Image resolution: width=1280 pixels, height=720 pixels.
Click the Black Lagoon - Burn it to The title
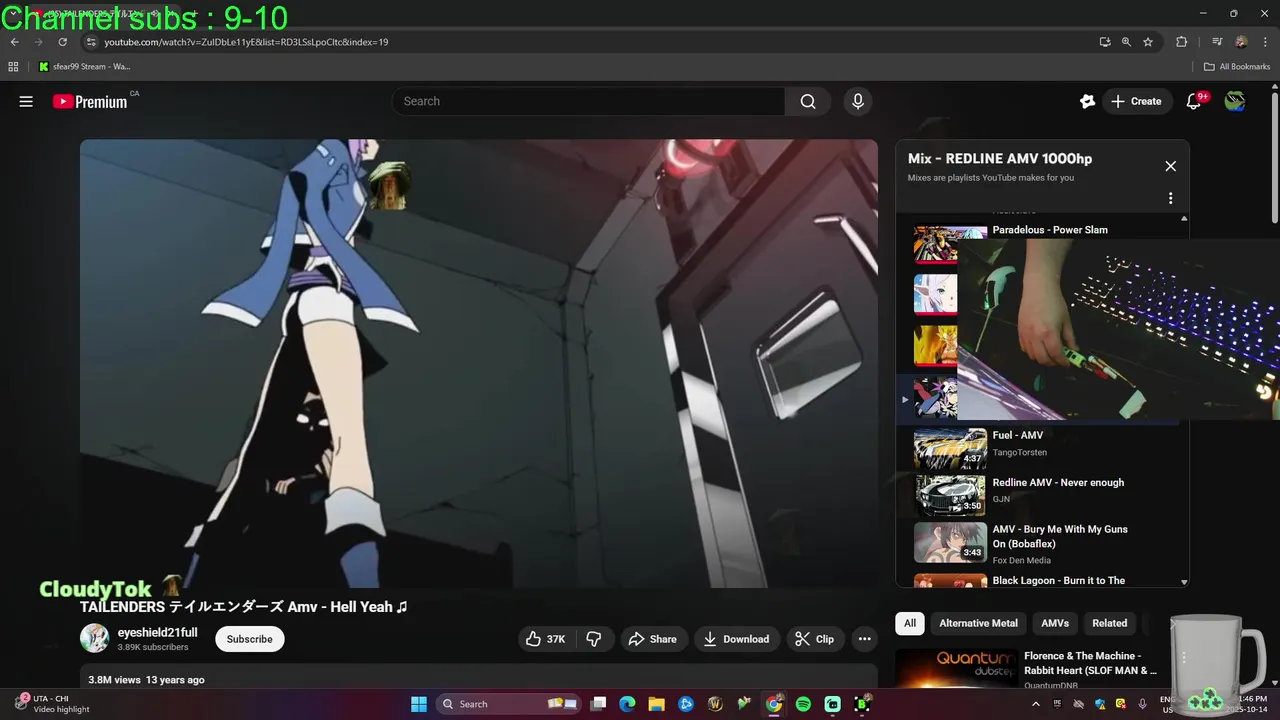point(1058,580)
